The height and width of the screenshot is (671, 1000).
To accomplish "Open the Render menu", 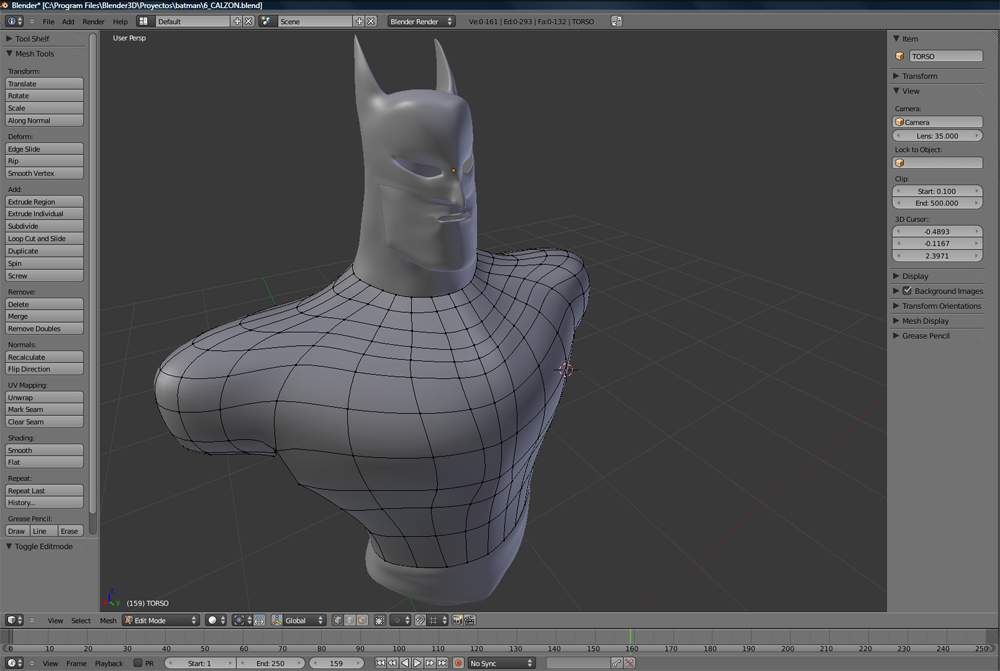I will tap(93, 21).
